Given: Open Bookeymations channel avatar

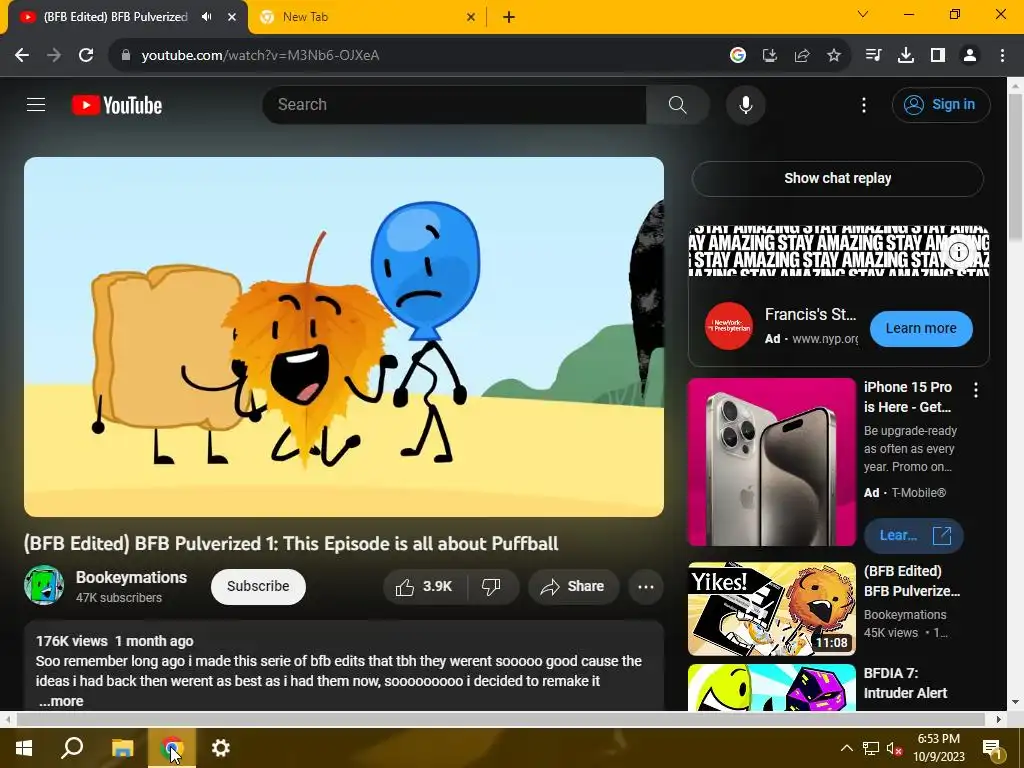Looking at the screenshot, I should [x=44, y=585].
